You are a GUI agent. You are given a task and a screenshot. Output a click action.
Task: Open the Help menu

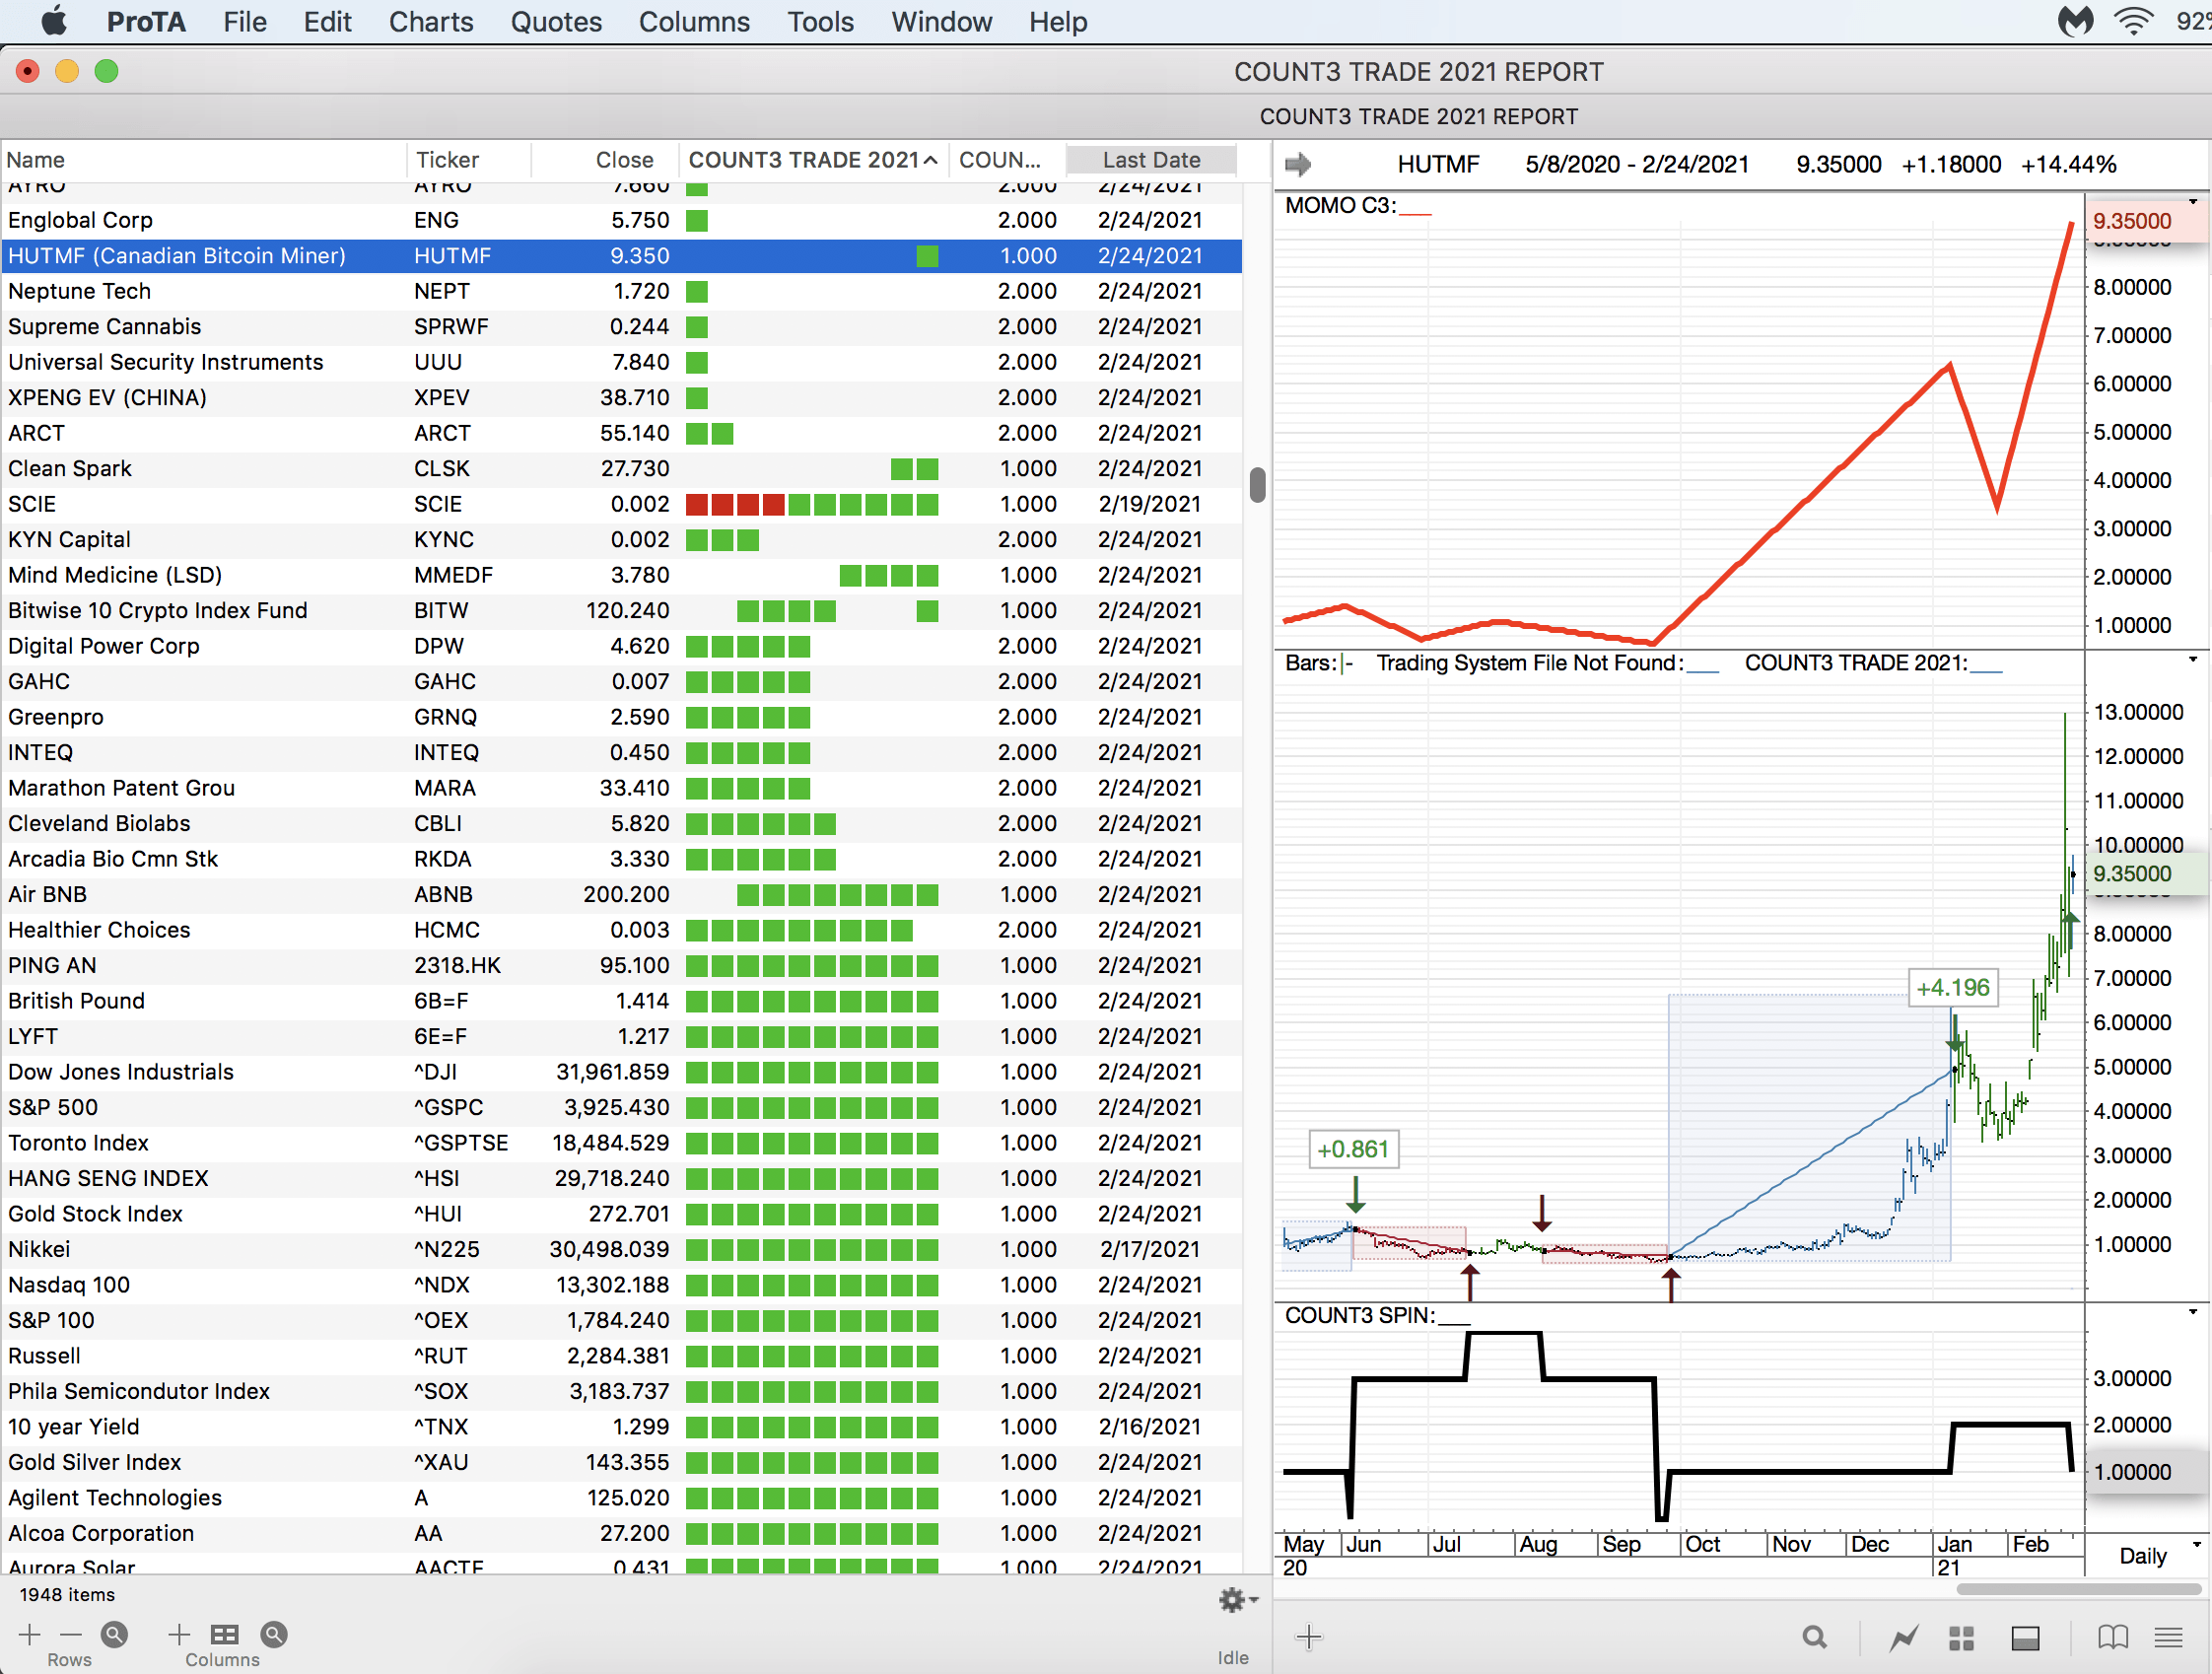1058,21
